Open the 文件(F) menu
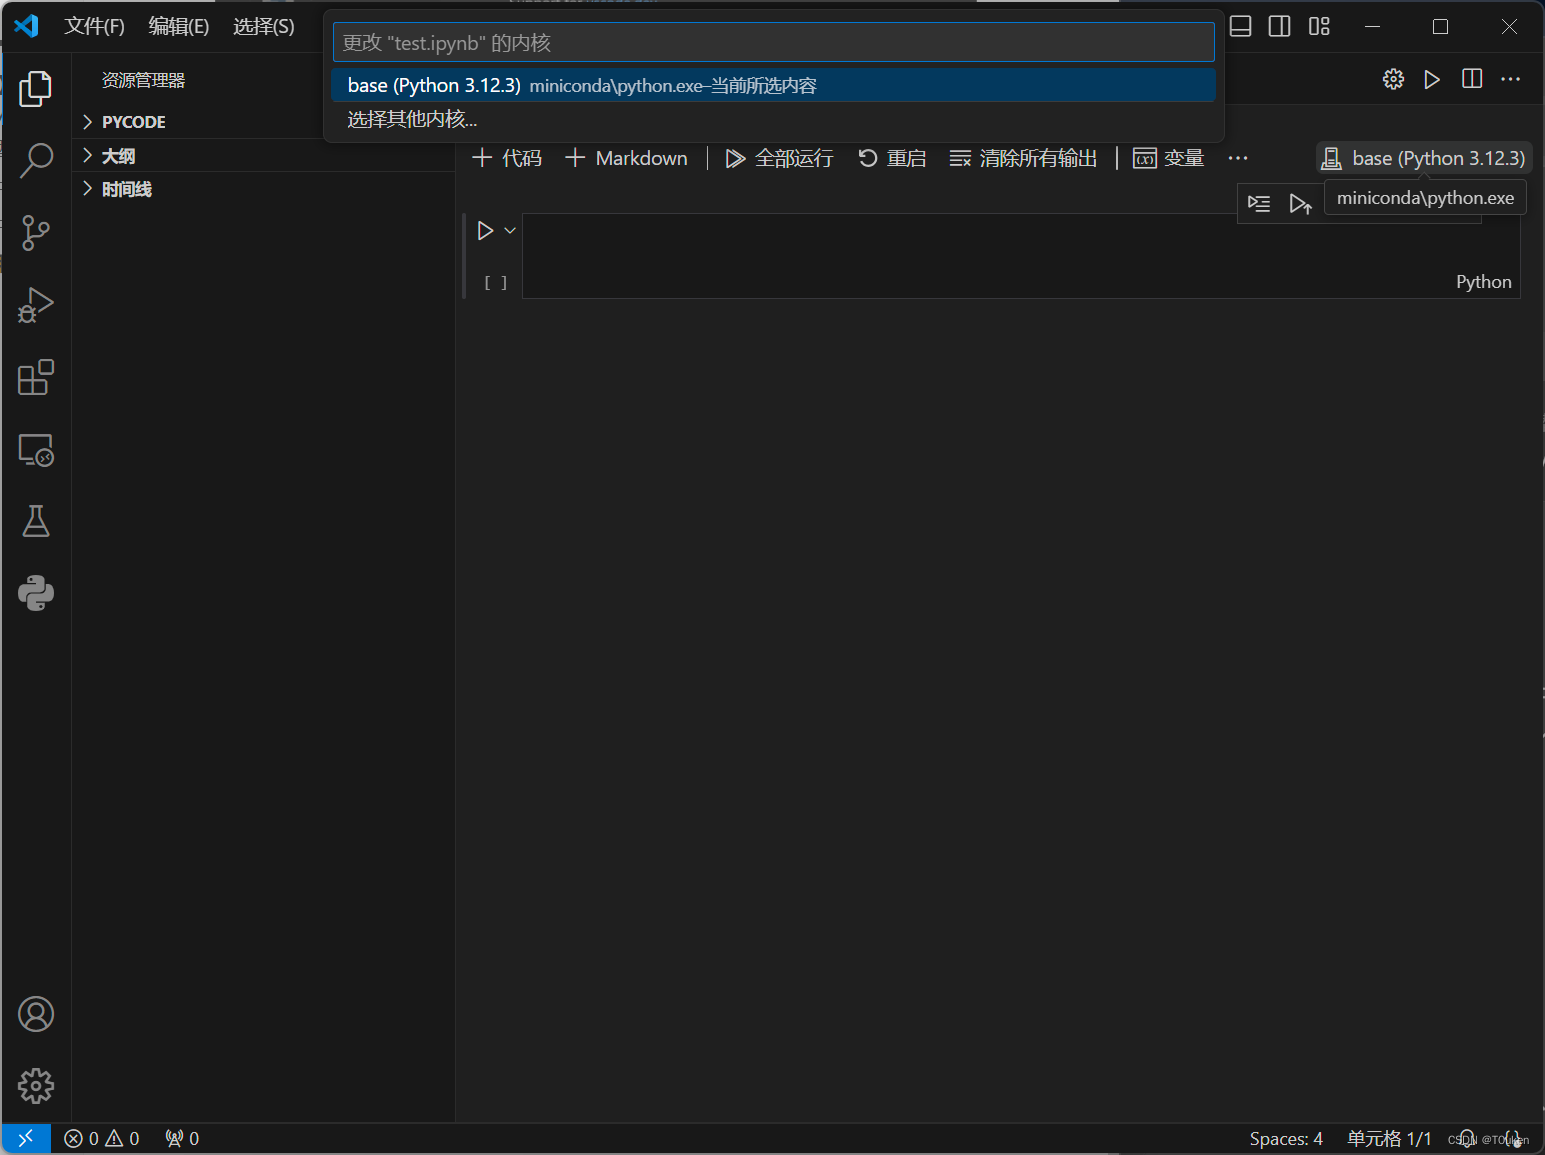 tap(94, 26)
